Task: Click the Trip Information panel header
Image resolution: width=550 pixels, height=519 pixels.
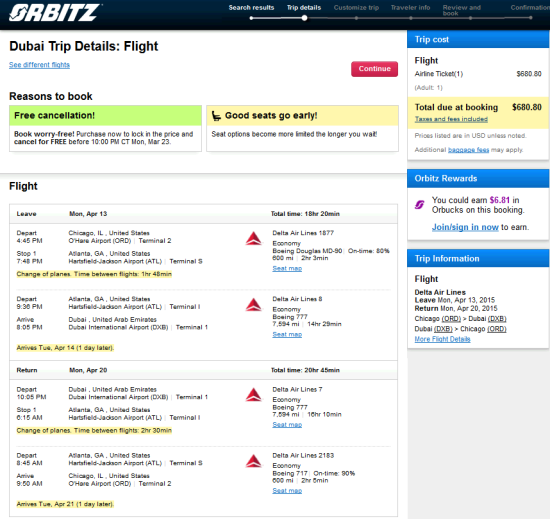Action: (x=478, y=258)
